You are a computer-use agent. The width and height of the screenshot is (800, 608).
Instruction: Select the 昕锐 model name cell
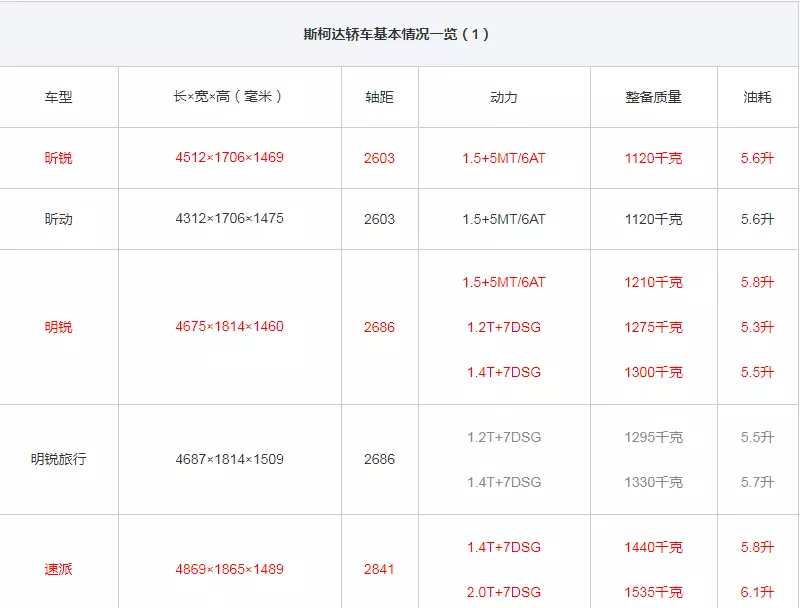click(58, 158)
